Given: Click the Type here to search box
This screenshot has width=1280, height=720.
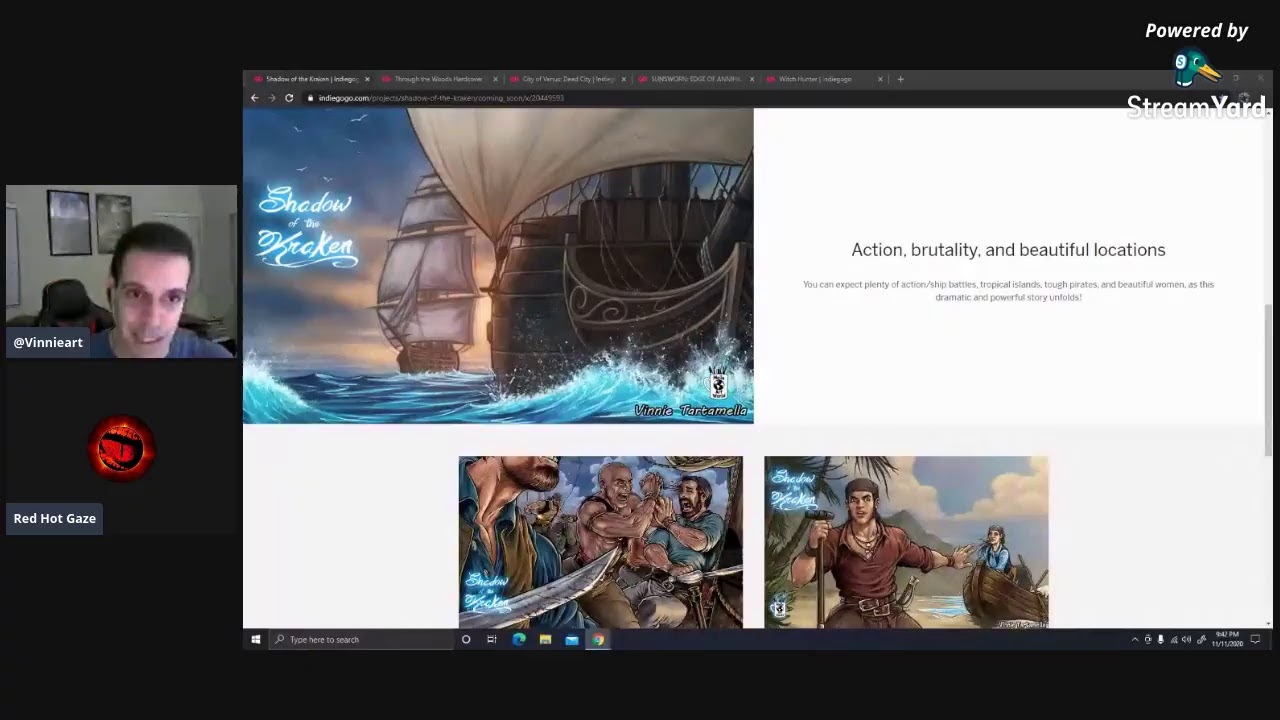Looking at the screenshot, I should (365, 639).
